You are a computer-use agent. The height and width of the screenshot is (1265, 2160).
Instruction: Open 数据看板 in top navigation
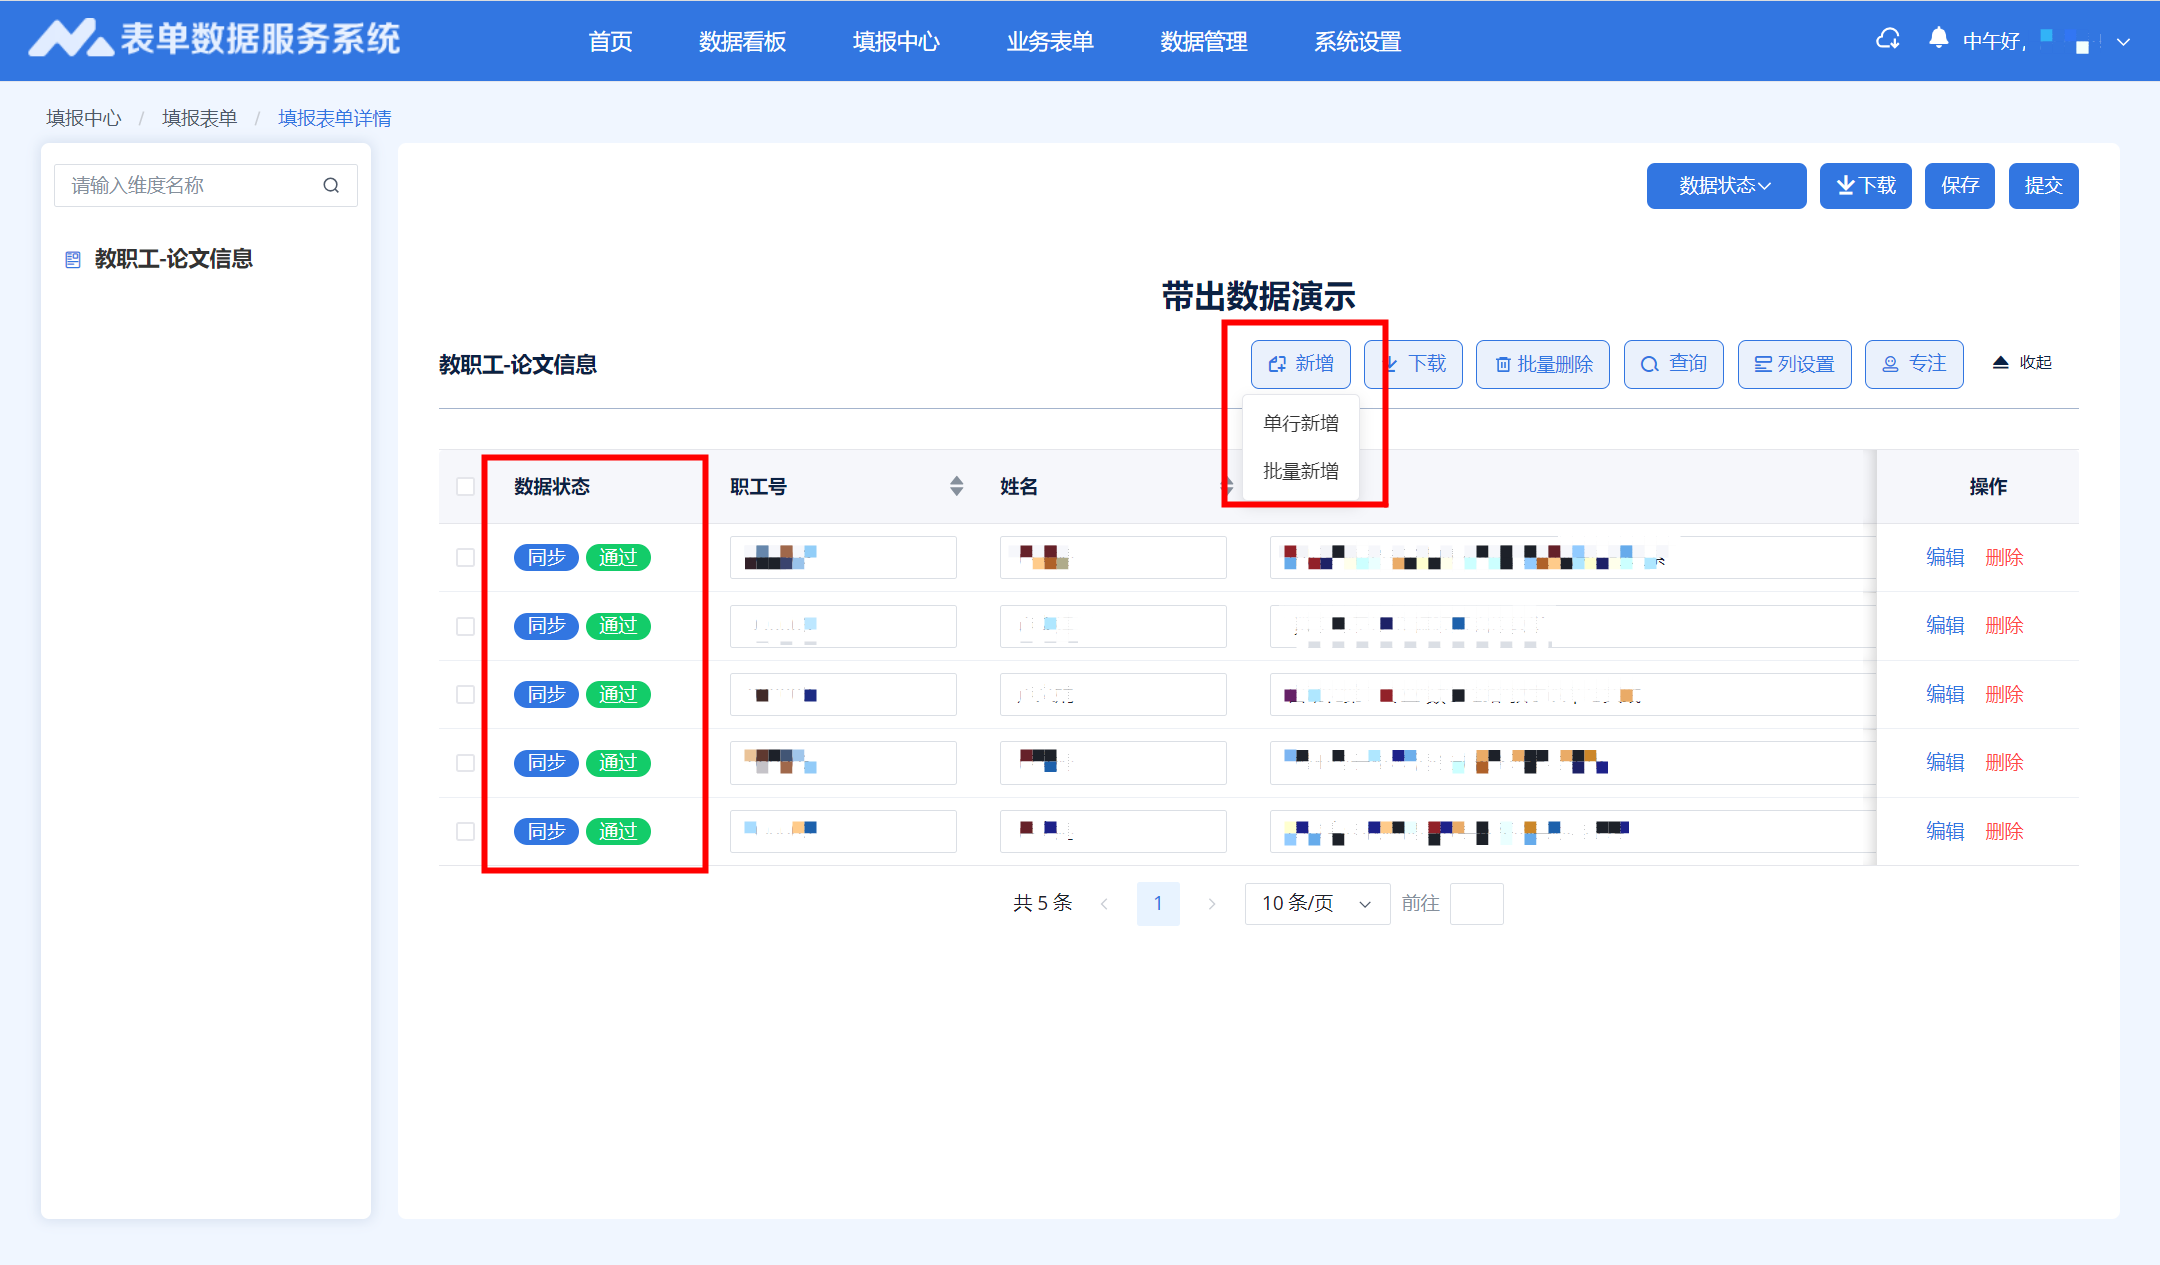coord(742,42)
